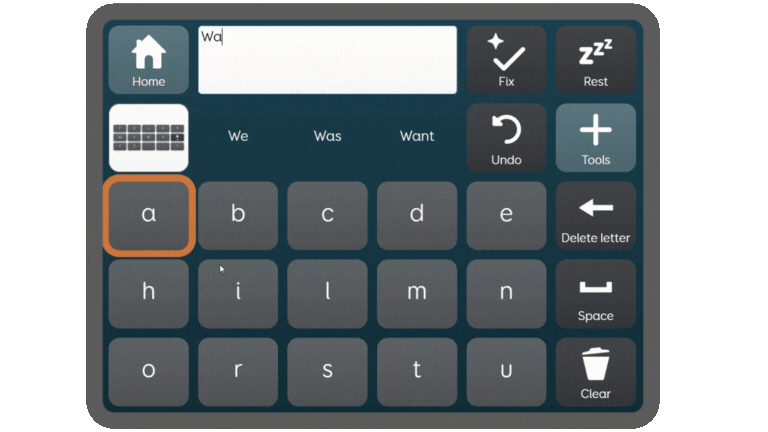The image size is (768, 432).
Task: Tap the letter "o" key
Action: pos(148,372)
